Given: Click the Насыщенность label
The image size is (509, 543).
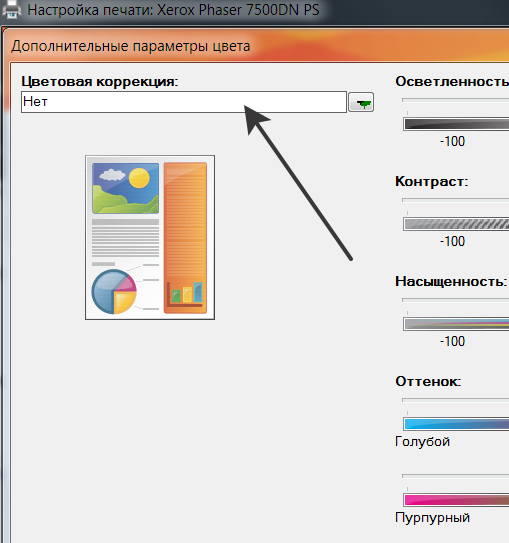Looking at the screenshot, I should coord(451,282).
